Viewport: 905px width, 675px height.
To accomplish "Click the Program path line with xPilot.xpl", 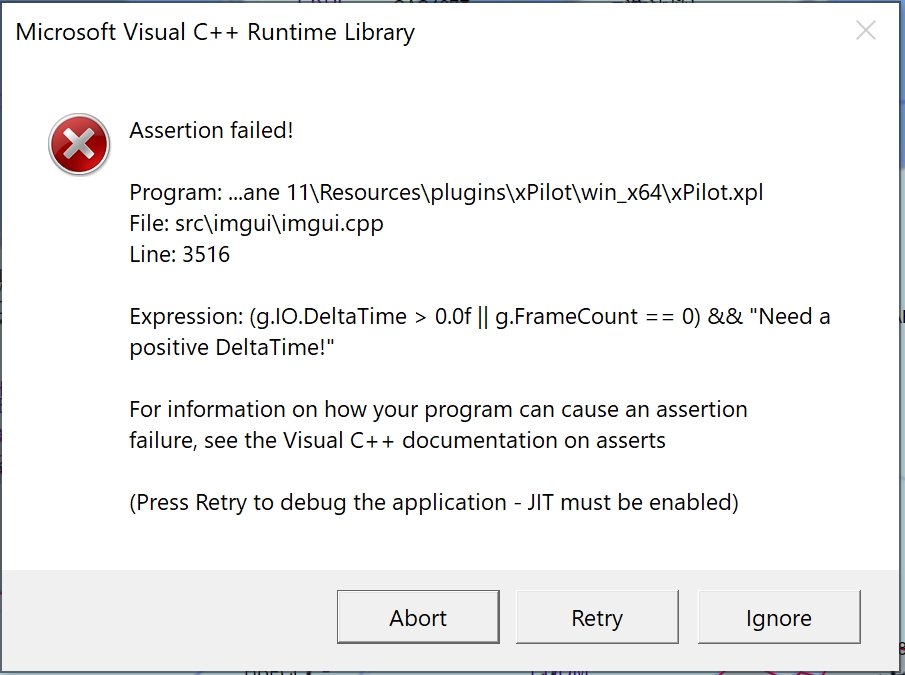I will tap(446, 193).
